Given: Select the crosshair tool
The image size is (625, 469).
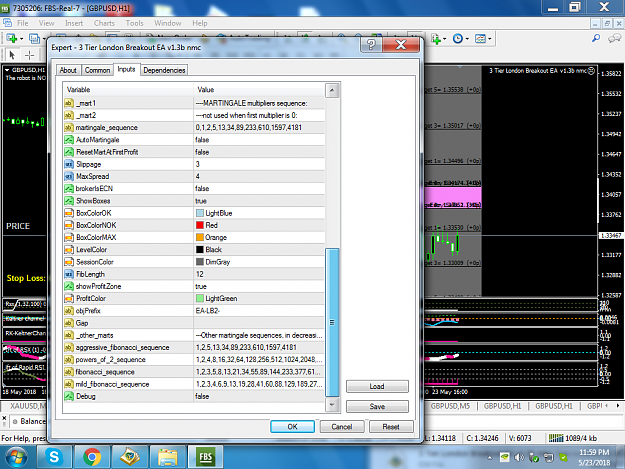Looking at the screenshot, I should (x=29, y=55).
